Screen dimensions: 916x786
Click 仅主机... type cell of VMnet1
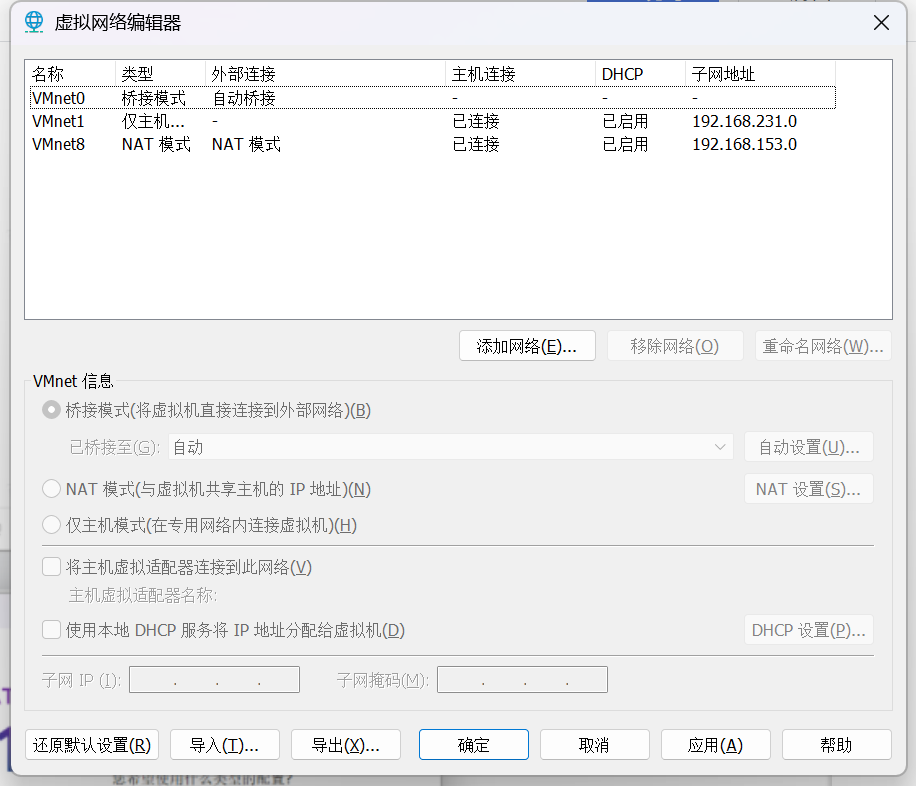point(153,121)
